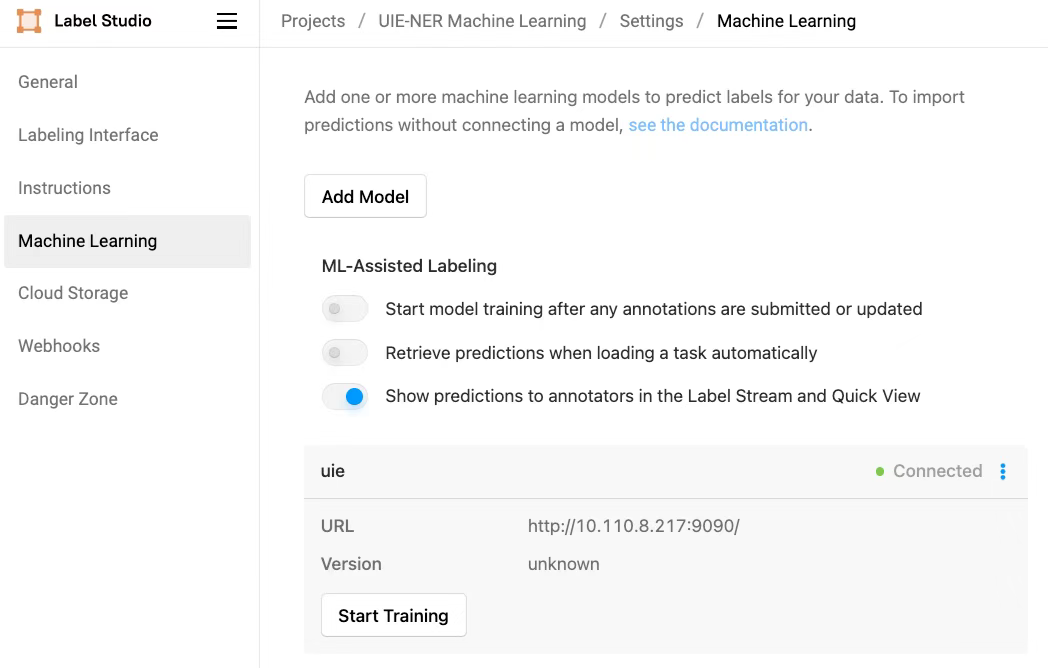Click the Add Model button

[x=365, y=196]
